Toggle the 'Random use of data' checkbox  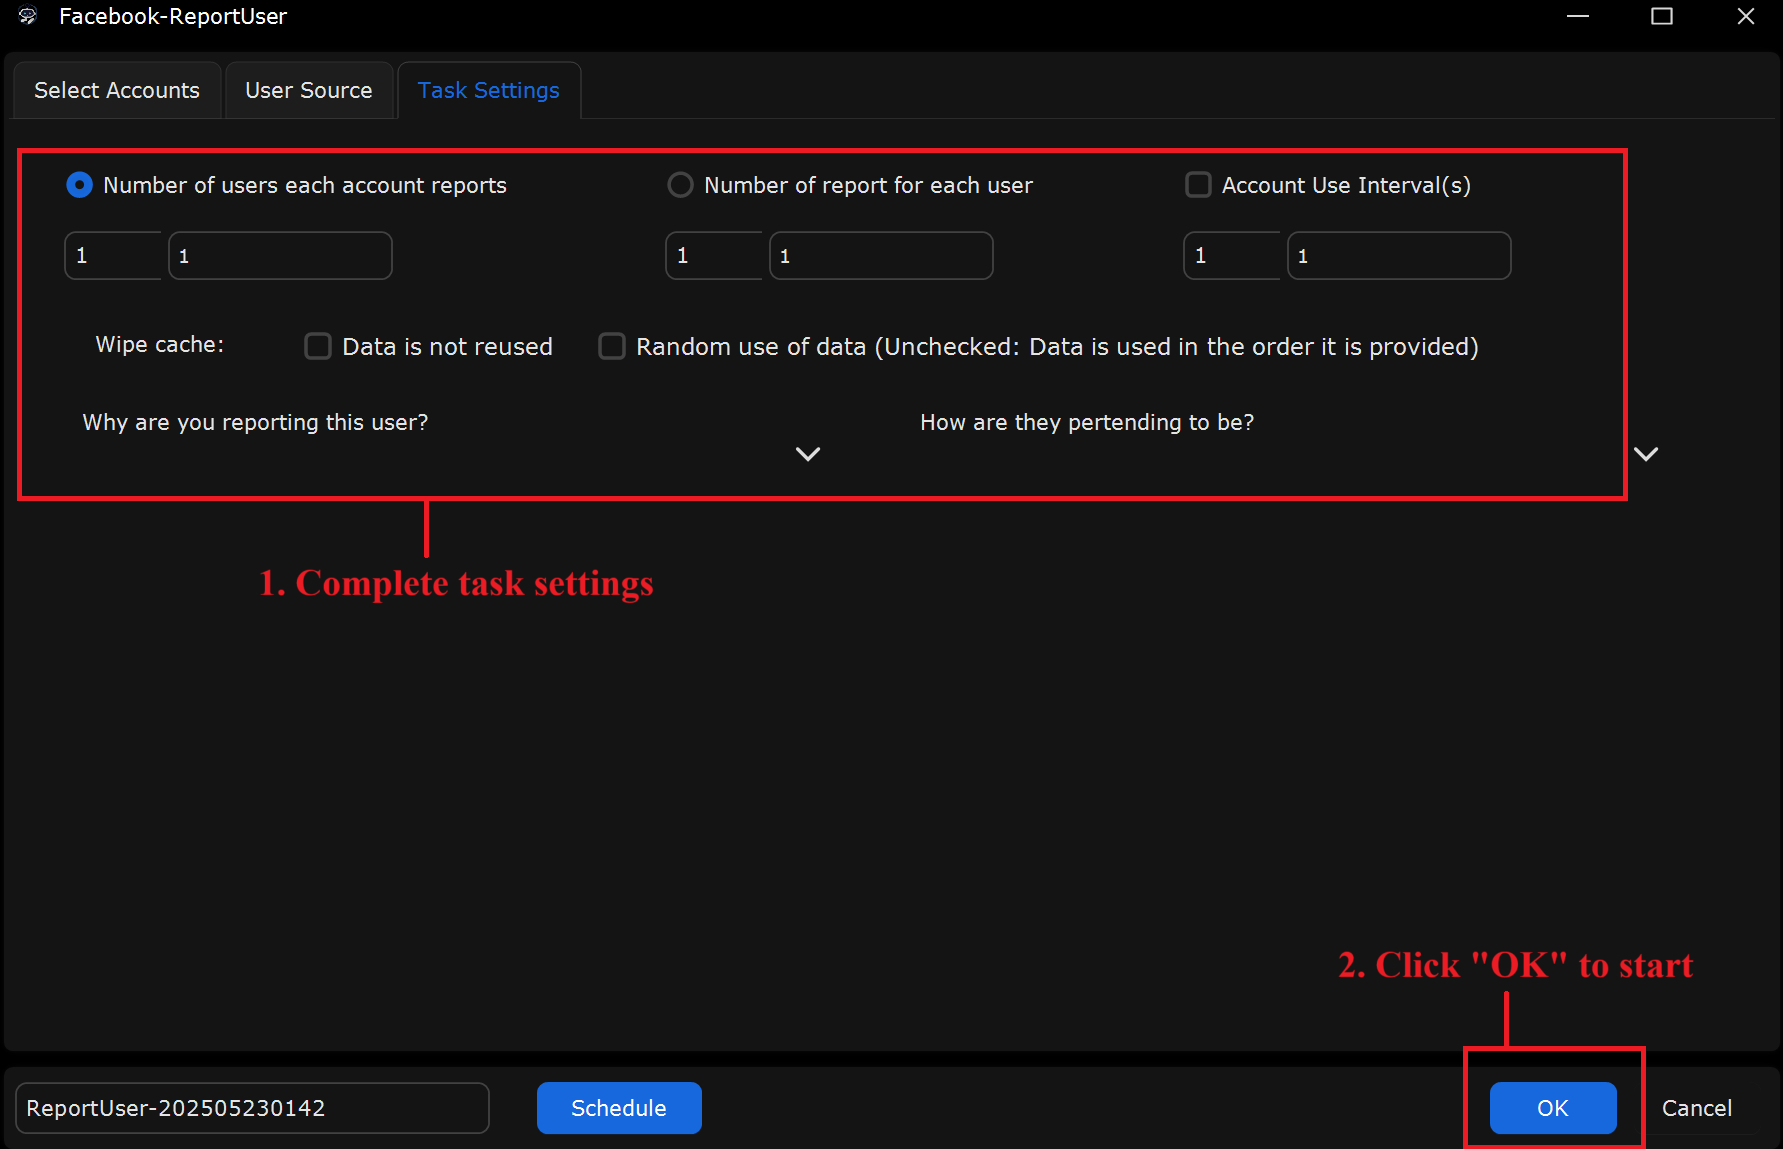pos(612,346)
